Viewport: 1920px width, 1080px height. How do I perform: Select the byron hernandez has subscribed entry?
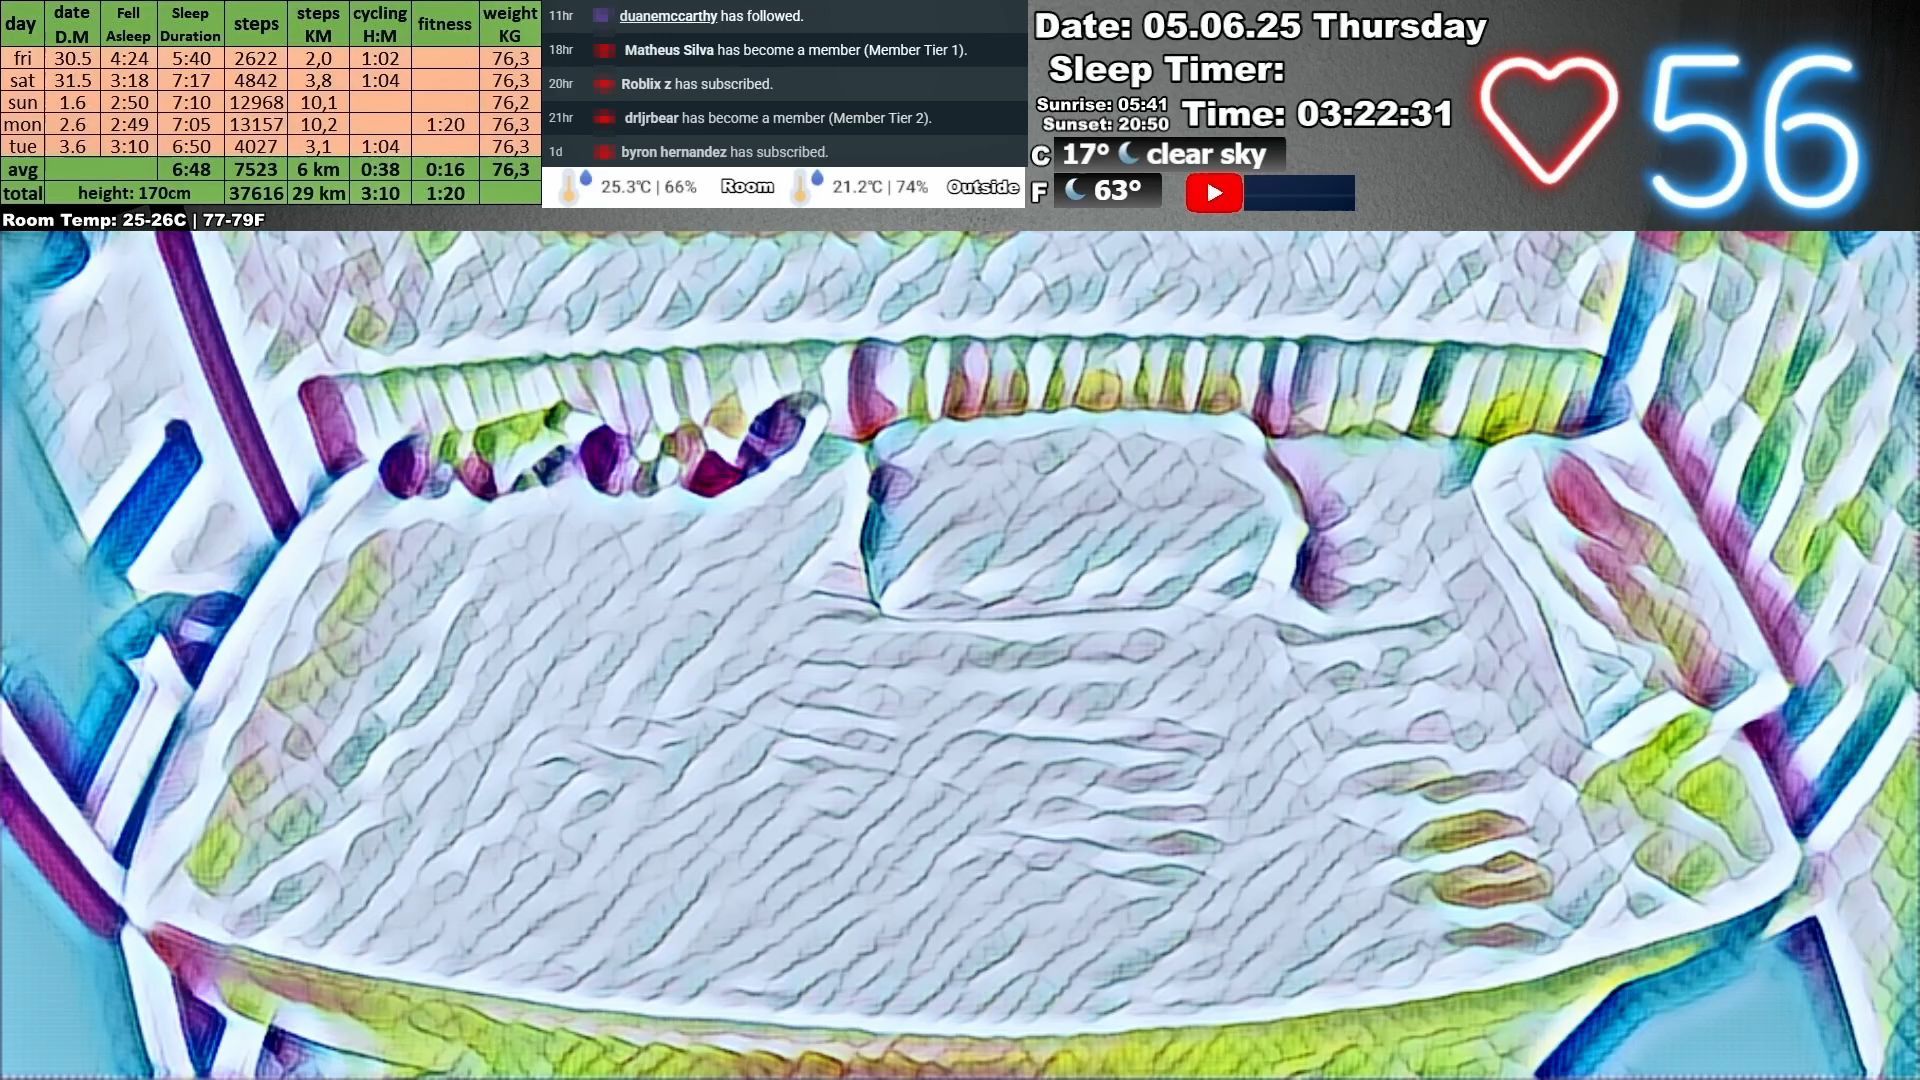tap(784, 152)
